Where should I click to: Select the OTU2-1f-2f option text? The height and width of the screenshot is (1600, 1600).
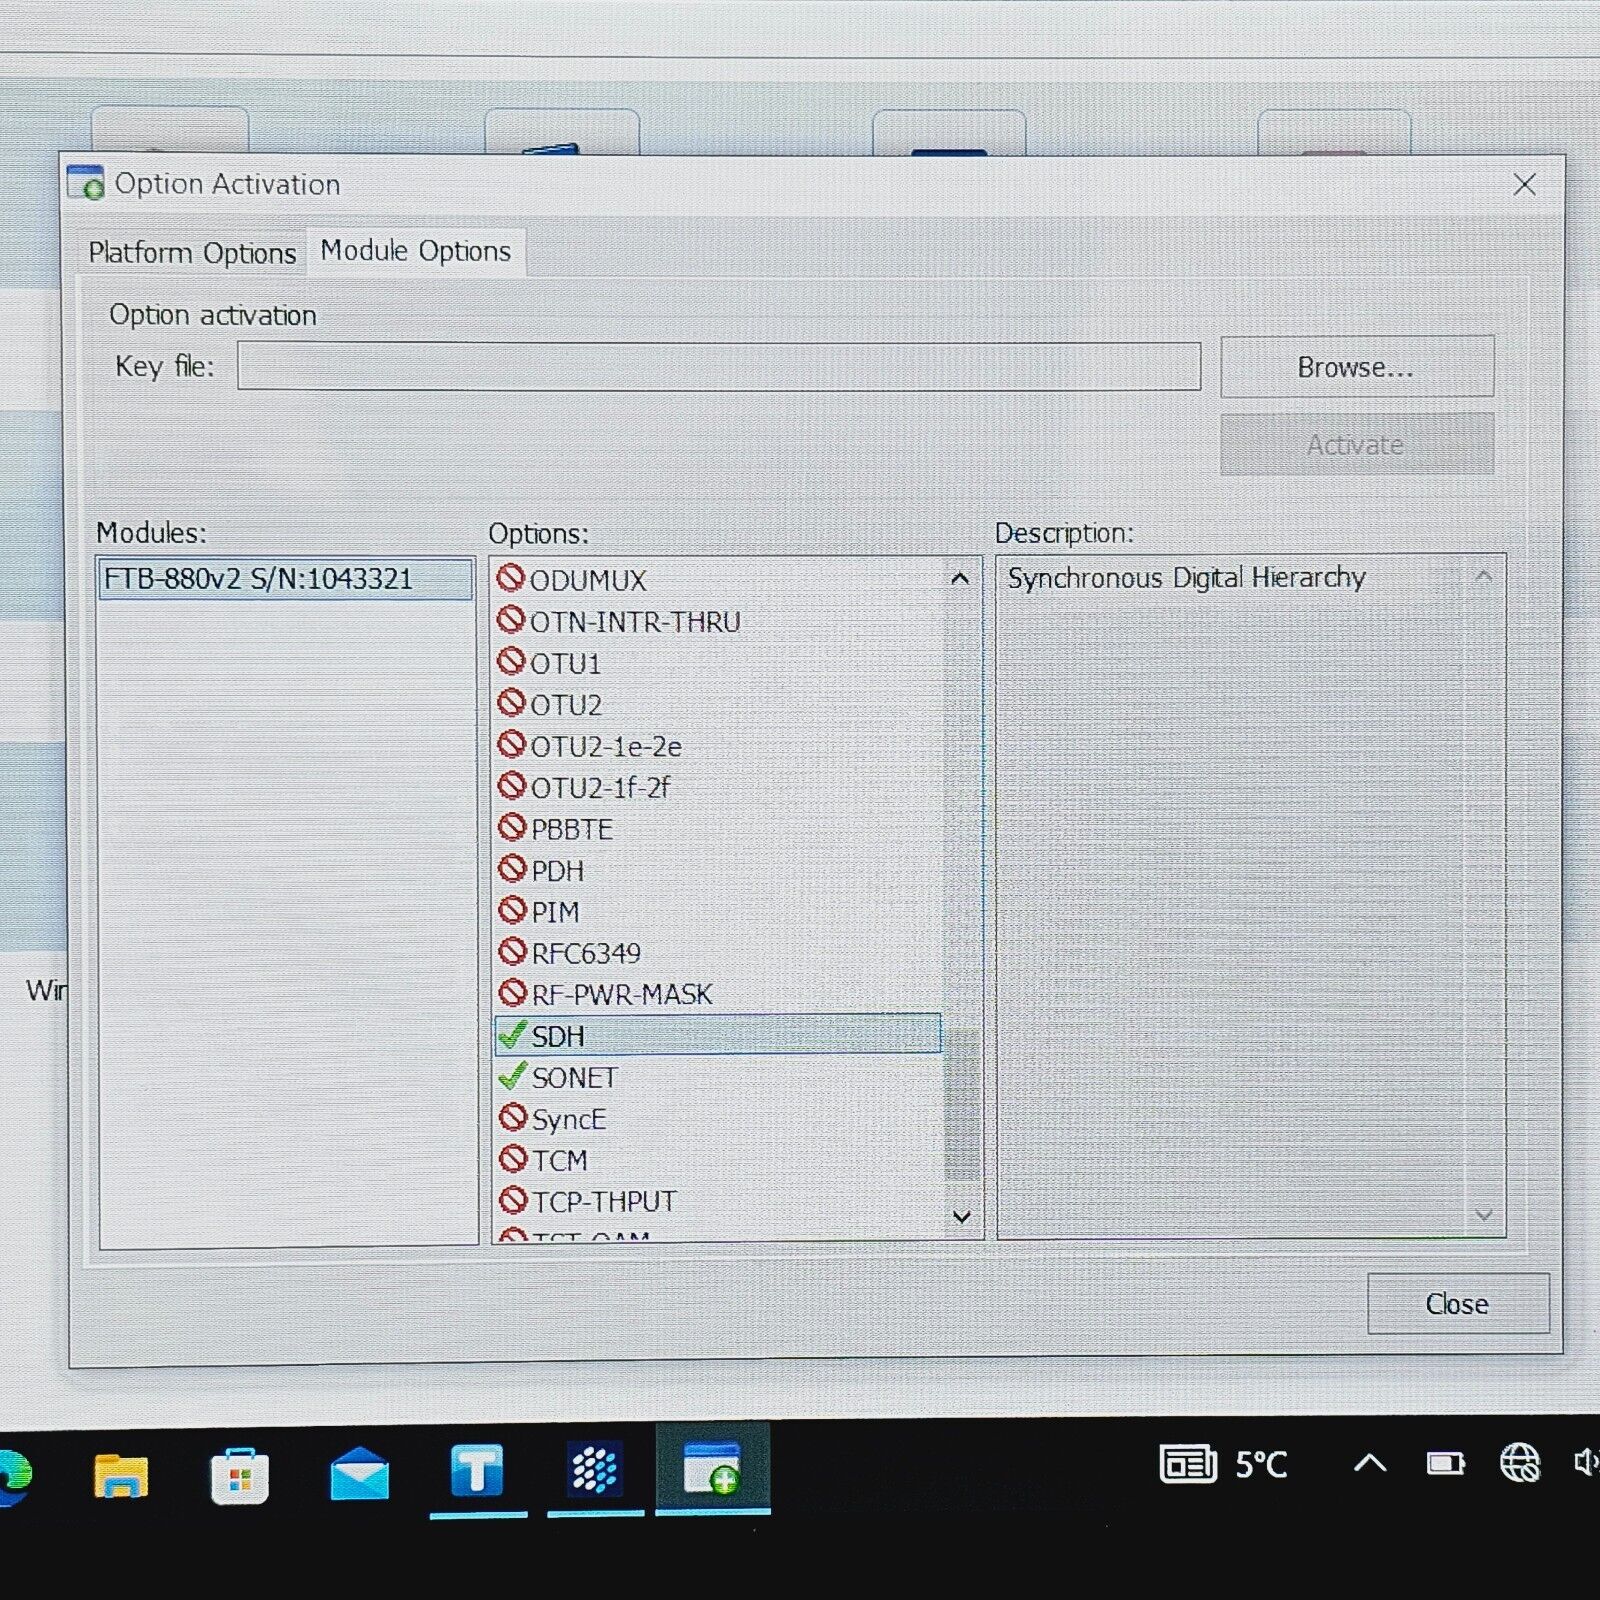pos(600,788)
